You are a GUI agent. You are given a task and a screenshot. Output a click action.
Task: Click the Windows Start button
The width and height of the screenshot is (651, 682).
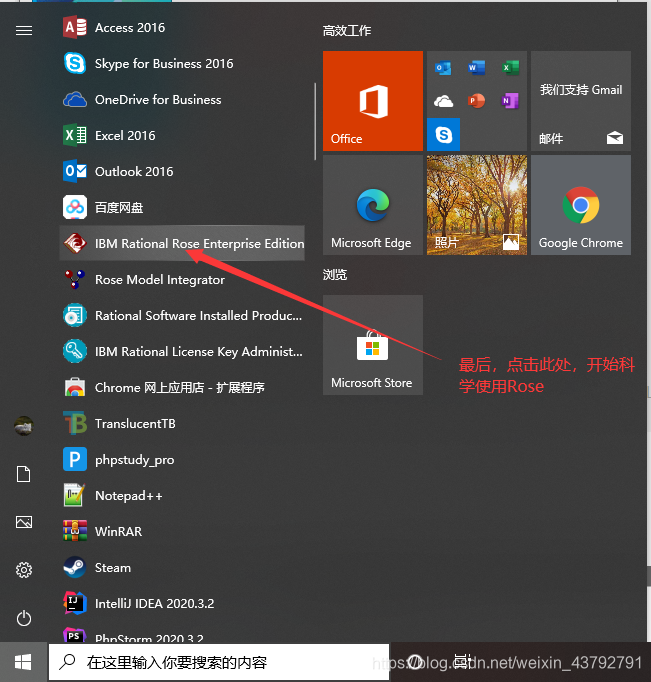pyautogui.click(x=23, y=662)
